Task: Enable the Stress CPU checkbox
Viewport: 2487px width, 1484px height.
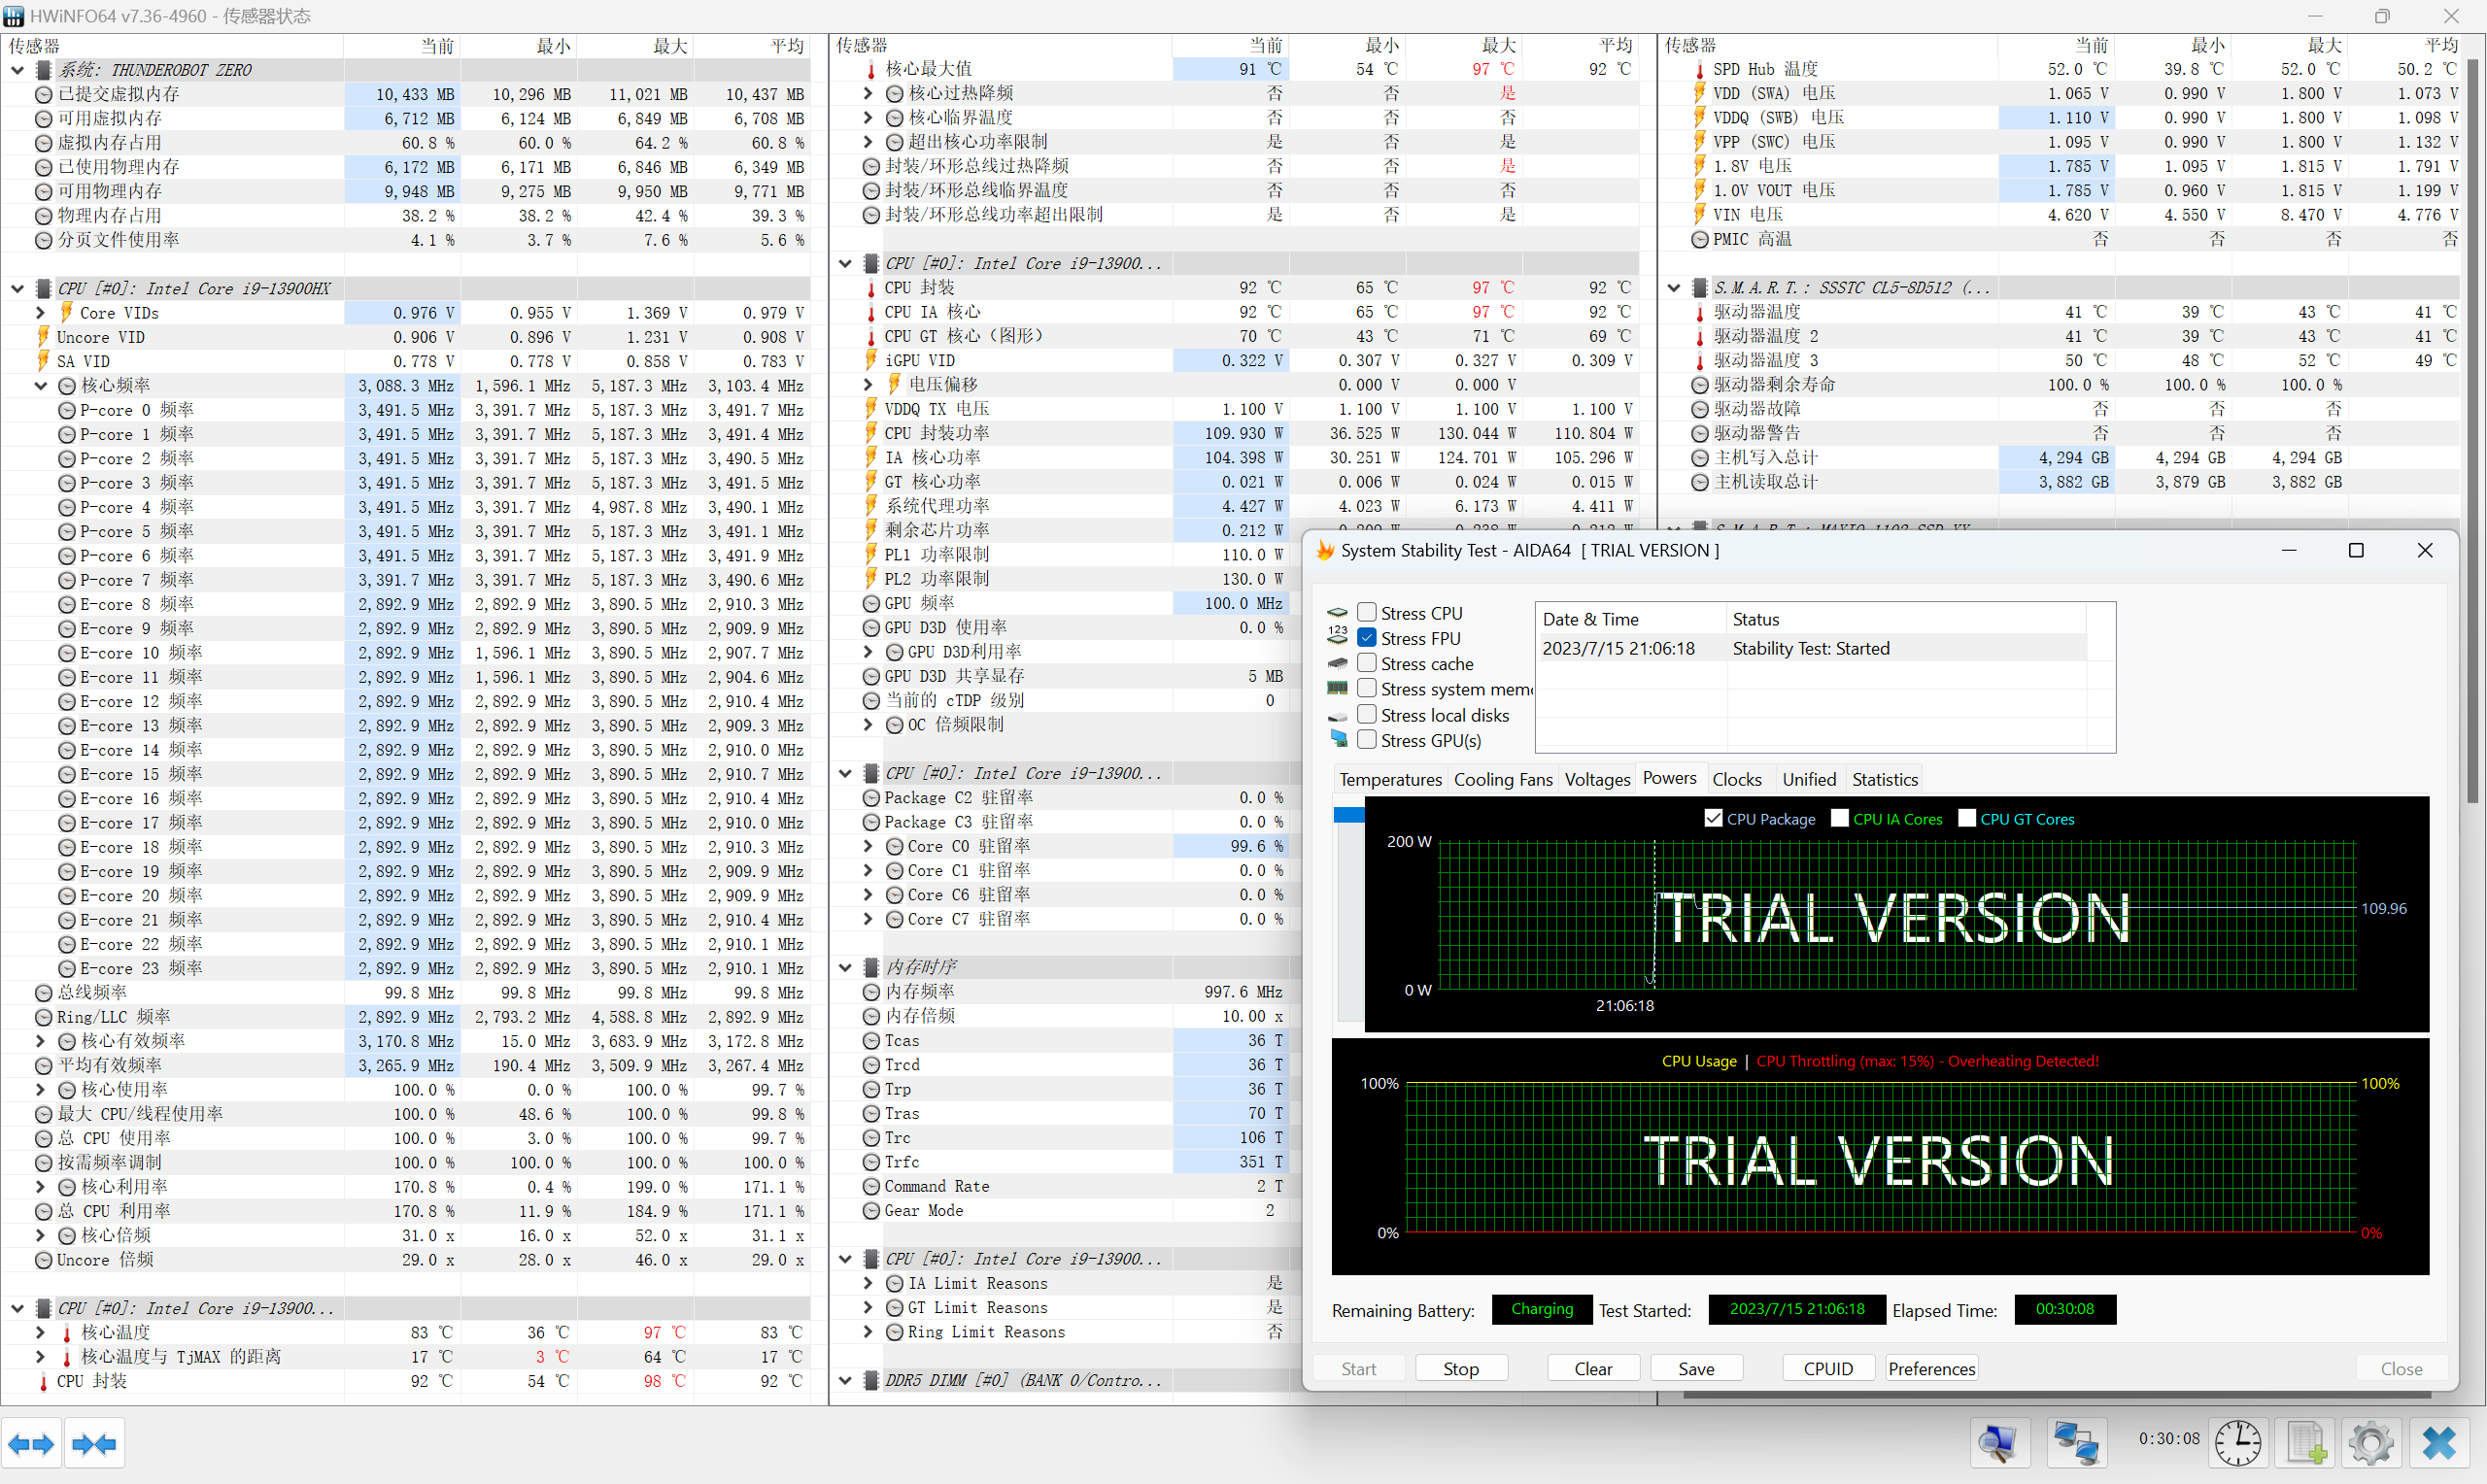Action: click(x=1367, y=613)
